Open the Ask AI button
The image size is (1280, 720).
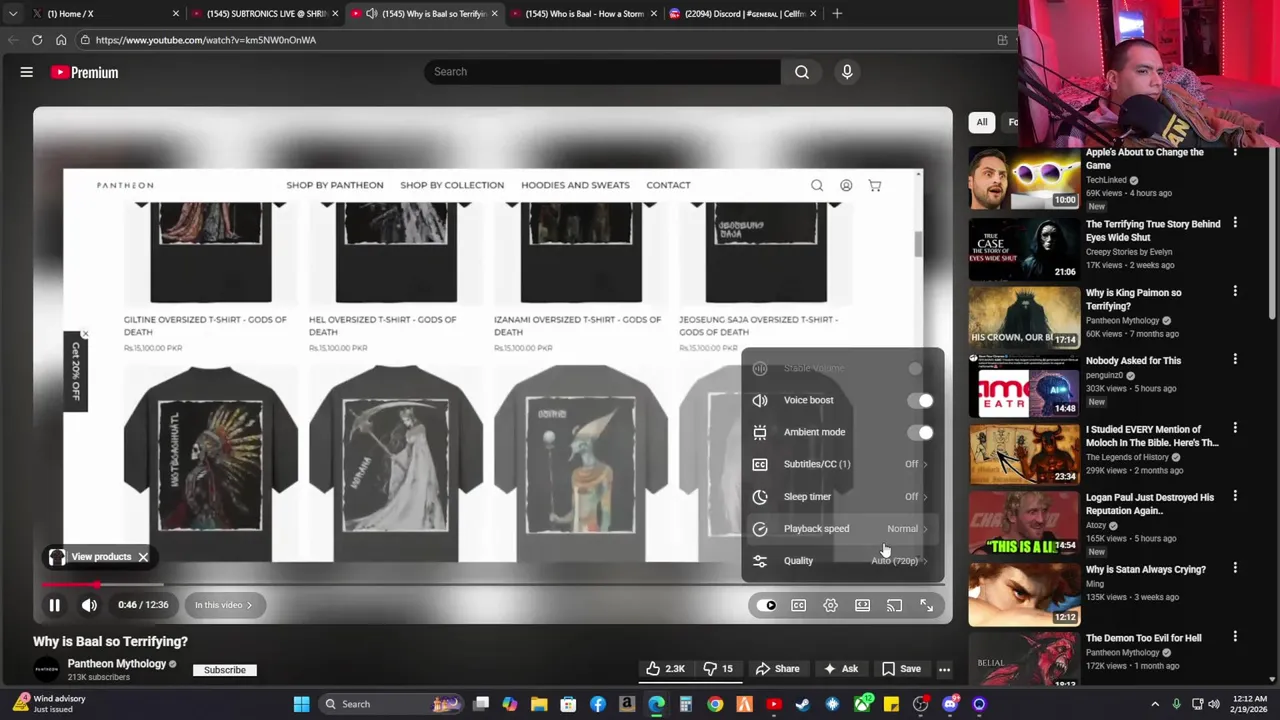coord(840,669)
